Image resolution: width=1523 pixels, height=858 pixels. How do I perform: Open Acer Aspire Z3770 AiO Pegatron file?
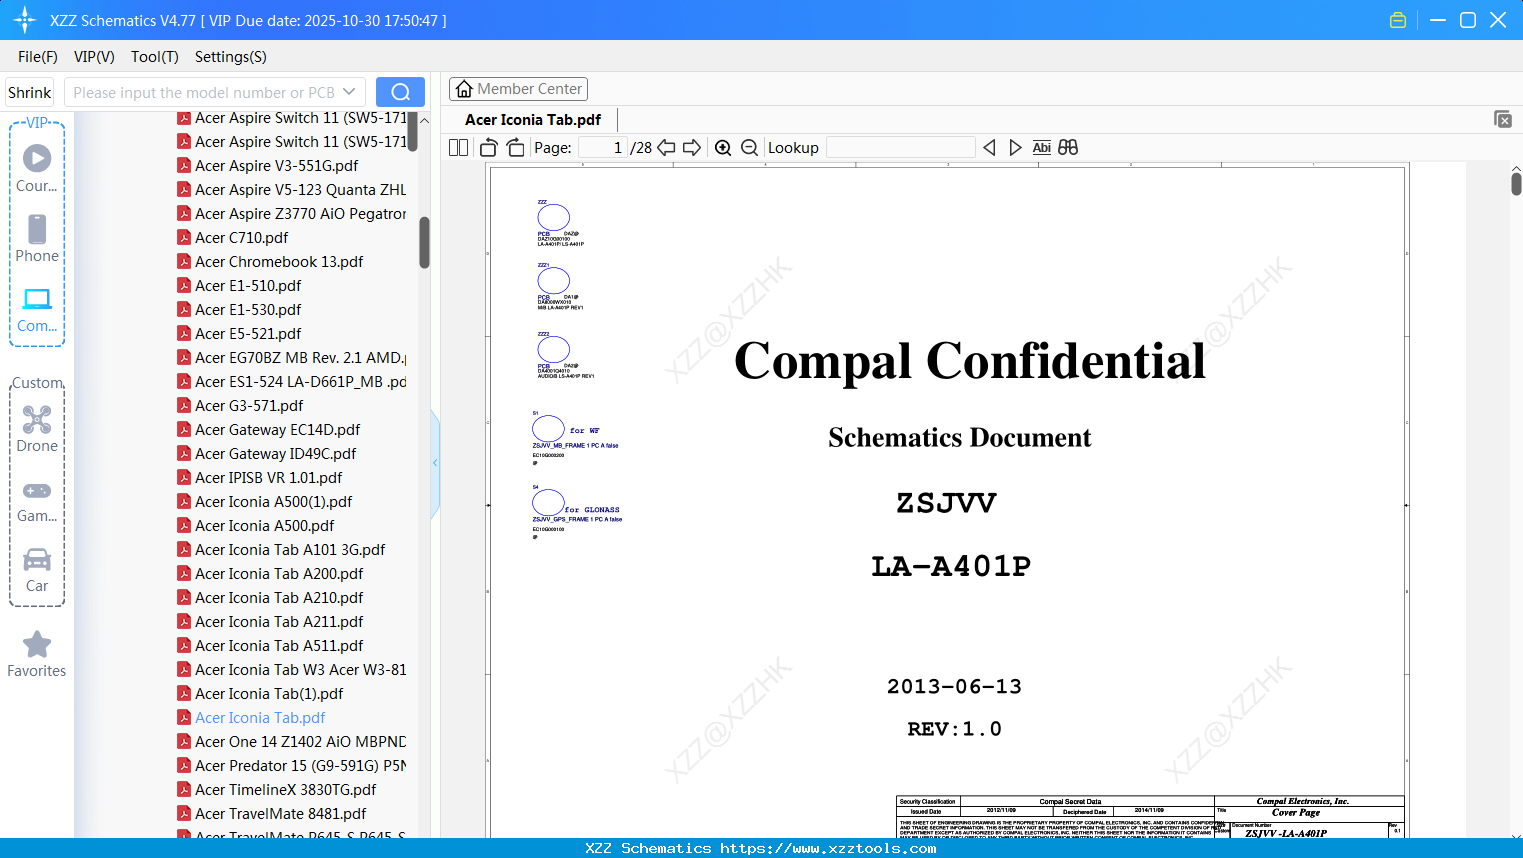click(x=301, y=214)
